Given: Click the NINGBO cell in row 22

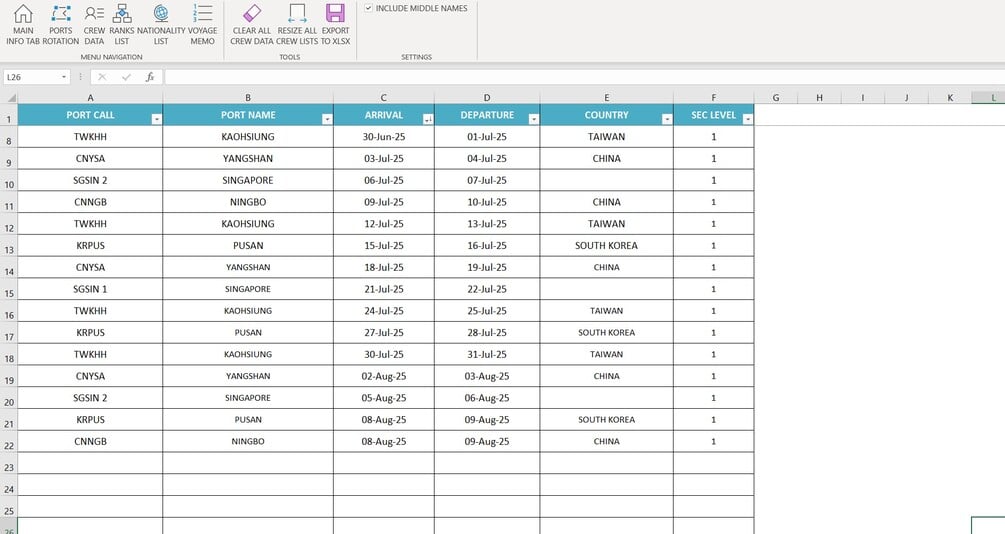Looking at the screenshot, I should (x=248, y=442).
